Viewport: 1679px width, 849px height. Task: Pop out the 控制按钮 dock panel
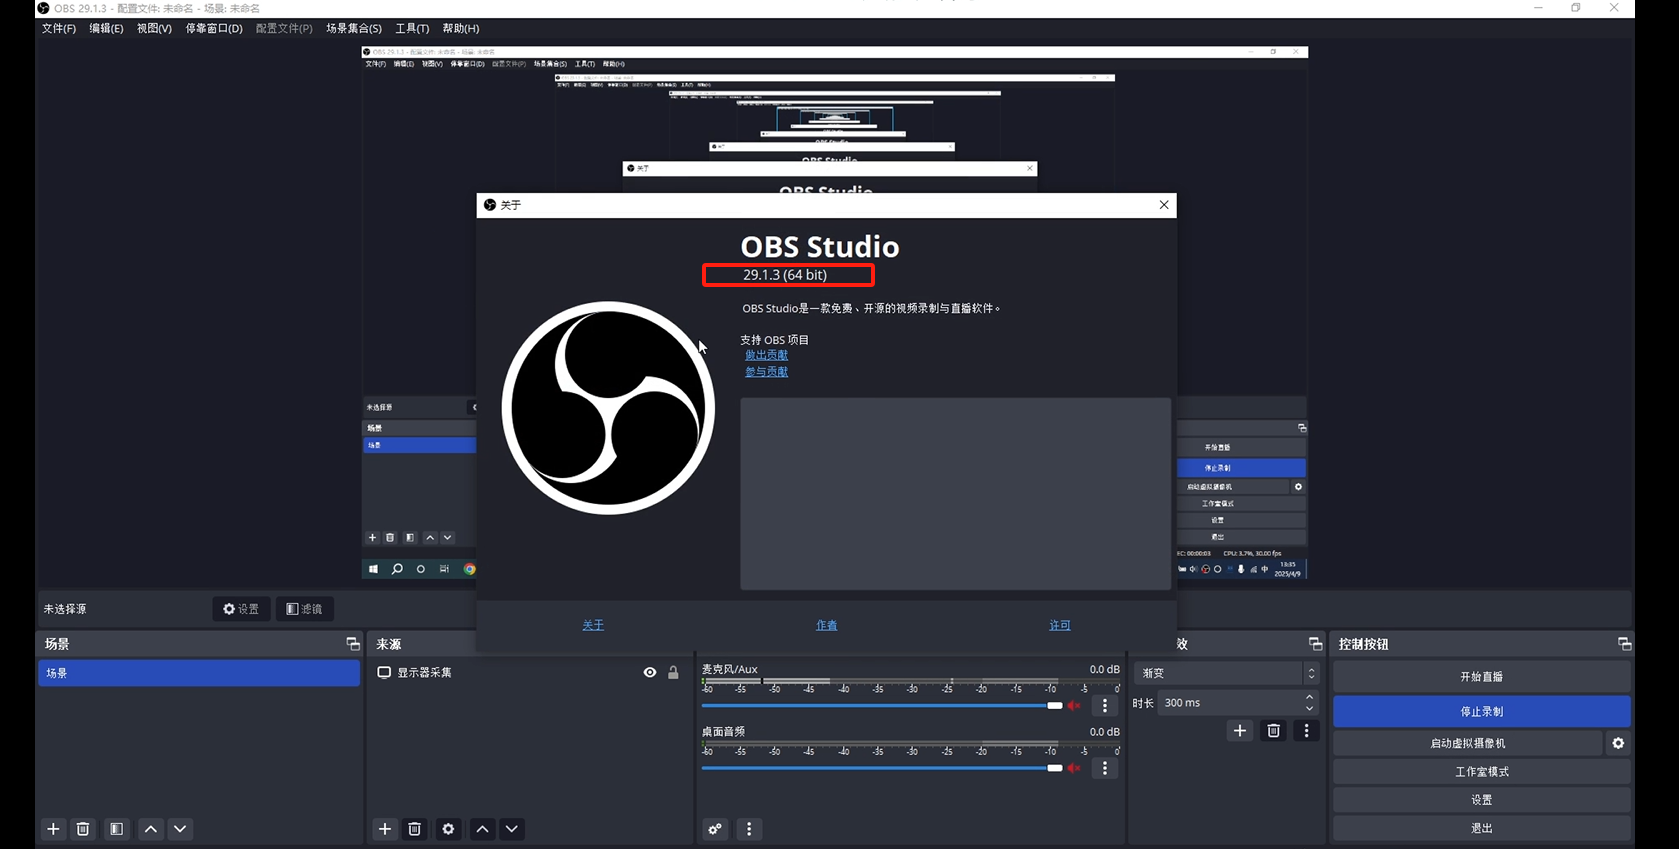pos(1624,644)
